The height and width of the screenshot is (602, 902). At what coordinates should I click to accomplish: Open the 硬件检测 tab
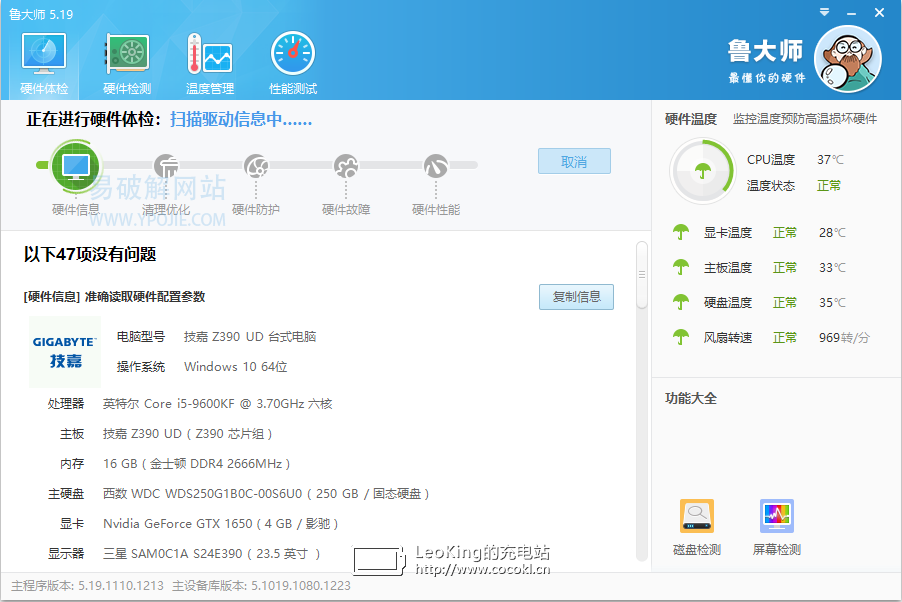127,63
